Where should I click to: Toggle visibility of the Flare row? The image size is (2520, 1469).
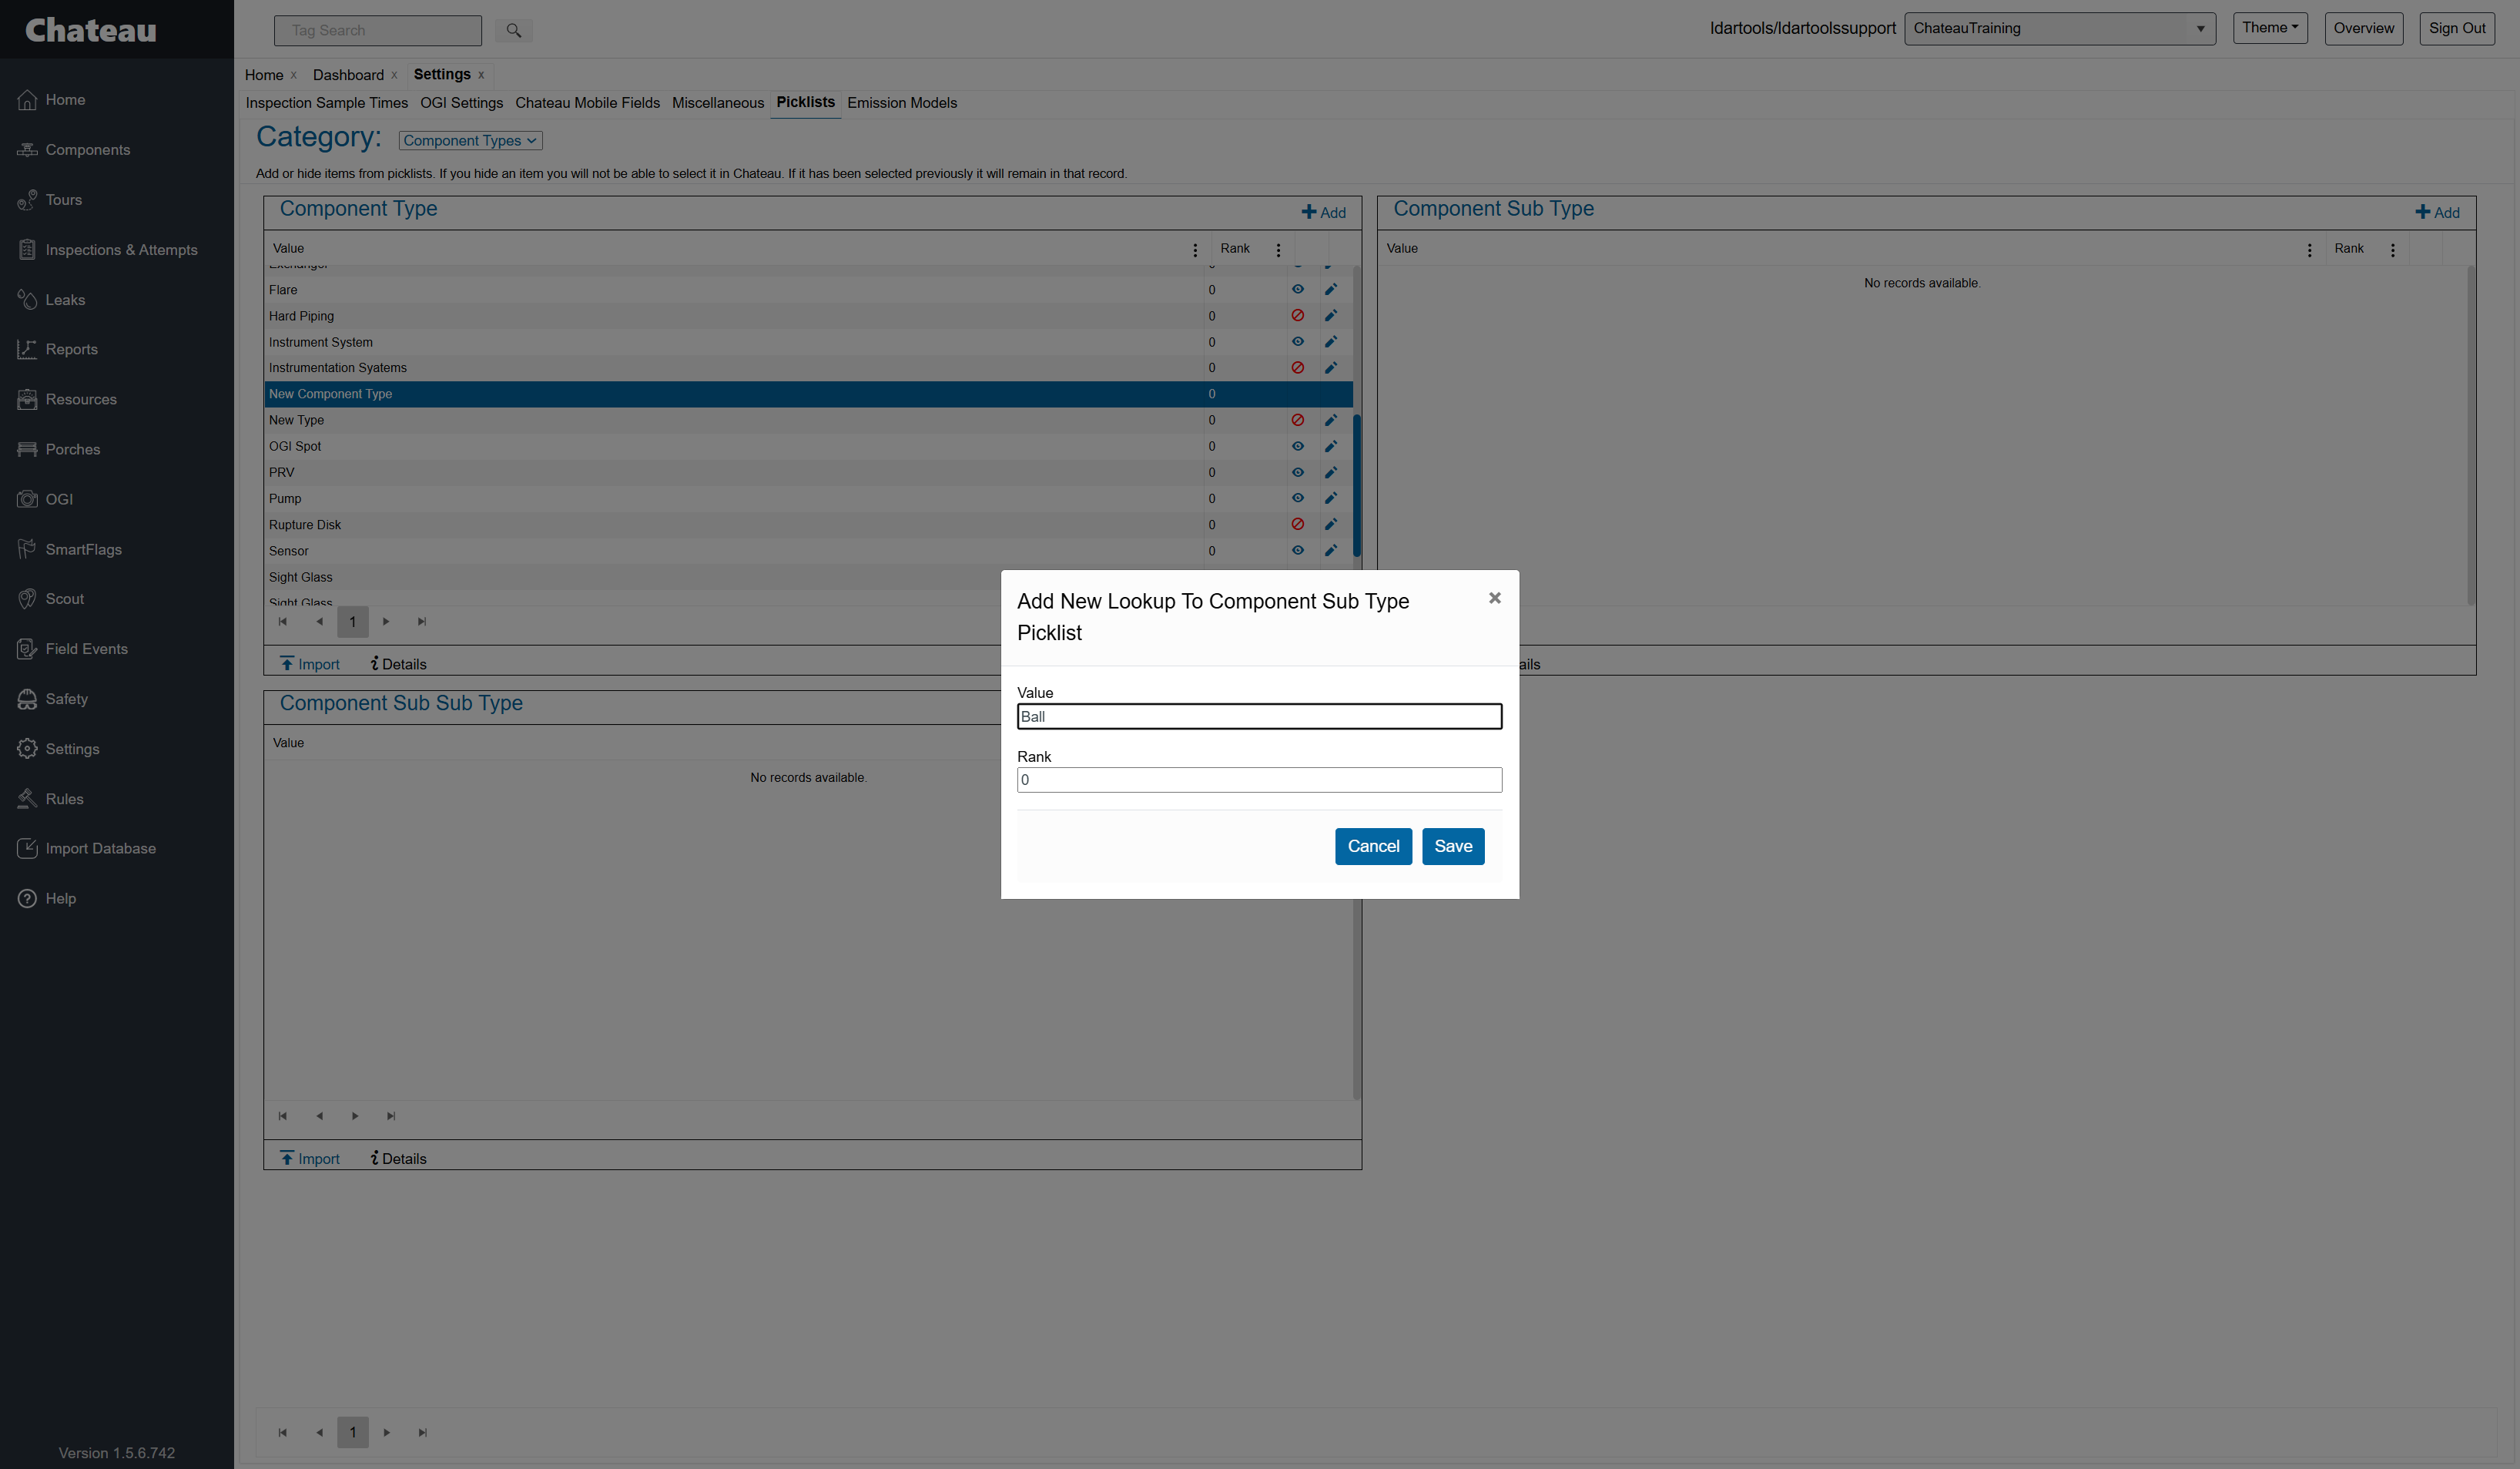coord(1297,289)
